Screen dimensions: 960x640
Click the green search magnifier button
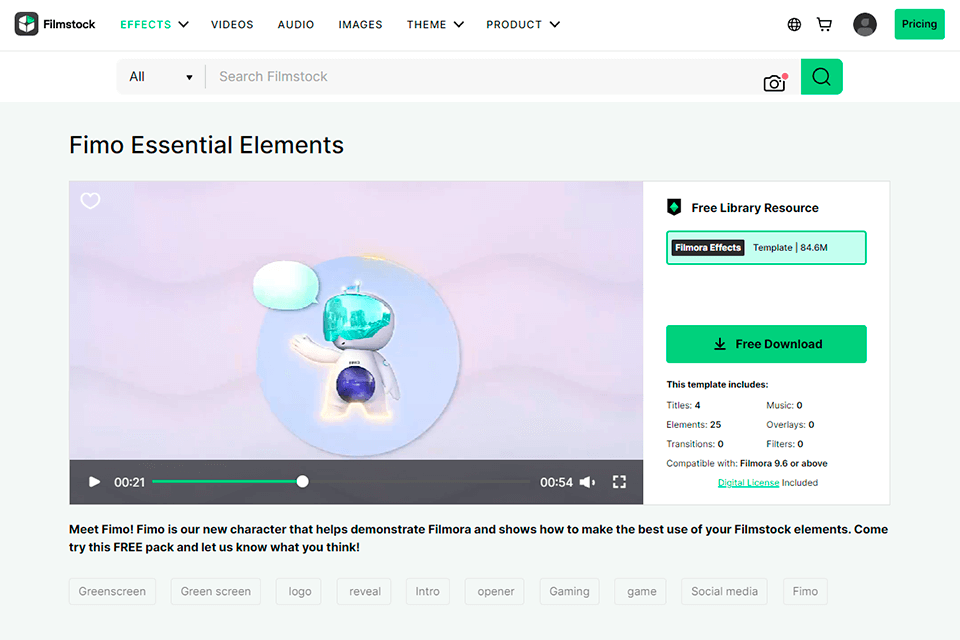pyautogui.click(x=822, y=77)
